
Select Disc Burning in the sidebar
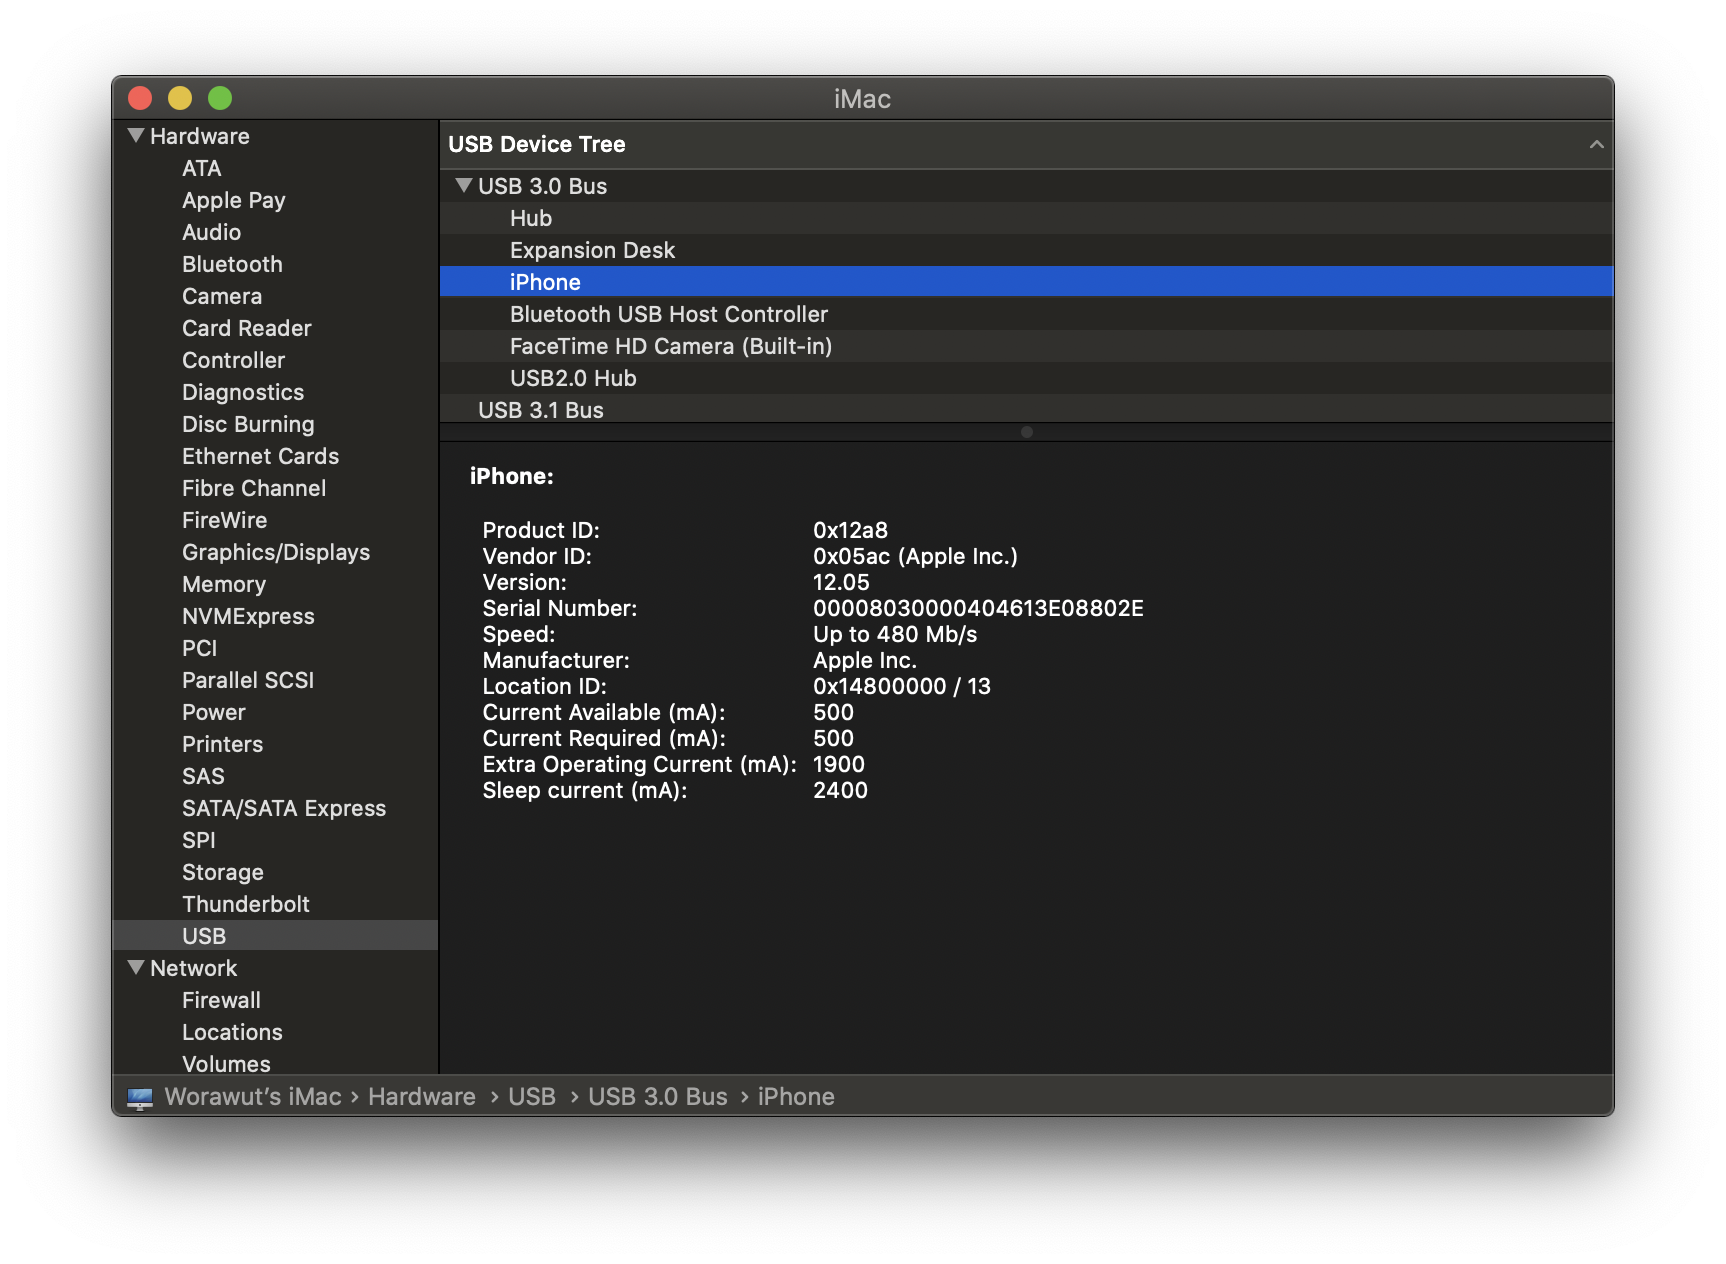pos(248,424)
